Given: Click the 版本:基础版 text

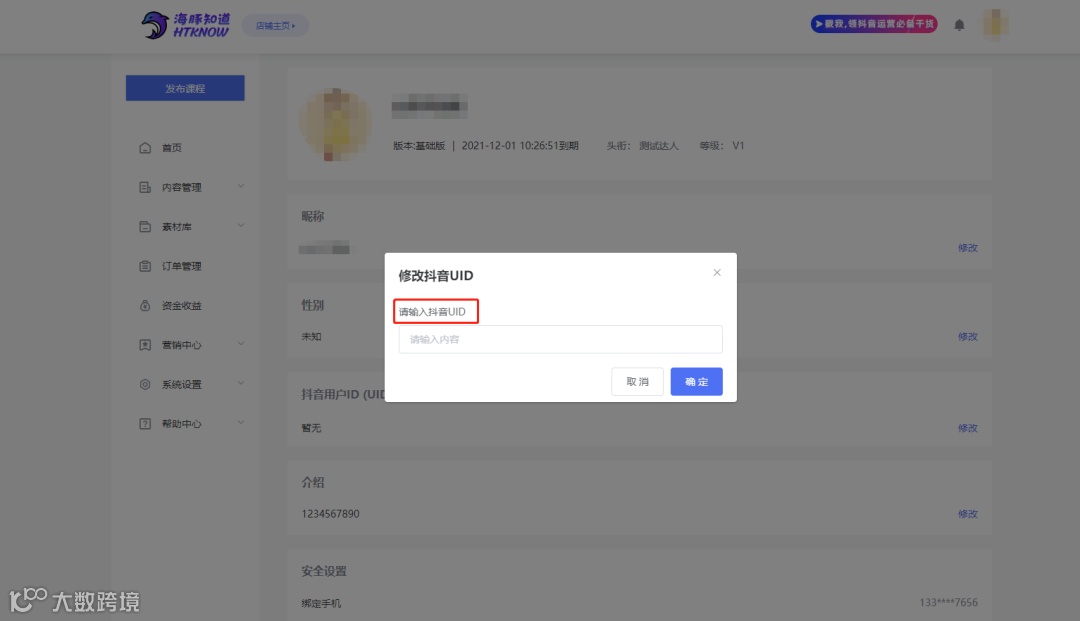Looking at the screenshot, I should pyautogui.click(x=419, y=146).
